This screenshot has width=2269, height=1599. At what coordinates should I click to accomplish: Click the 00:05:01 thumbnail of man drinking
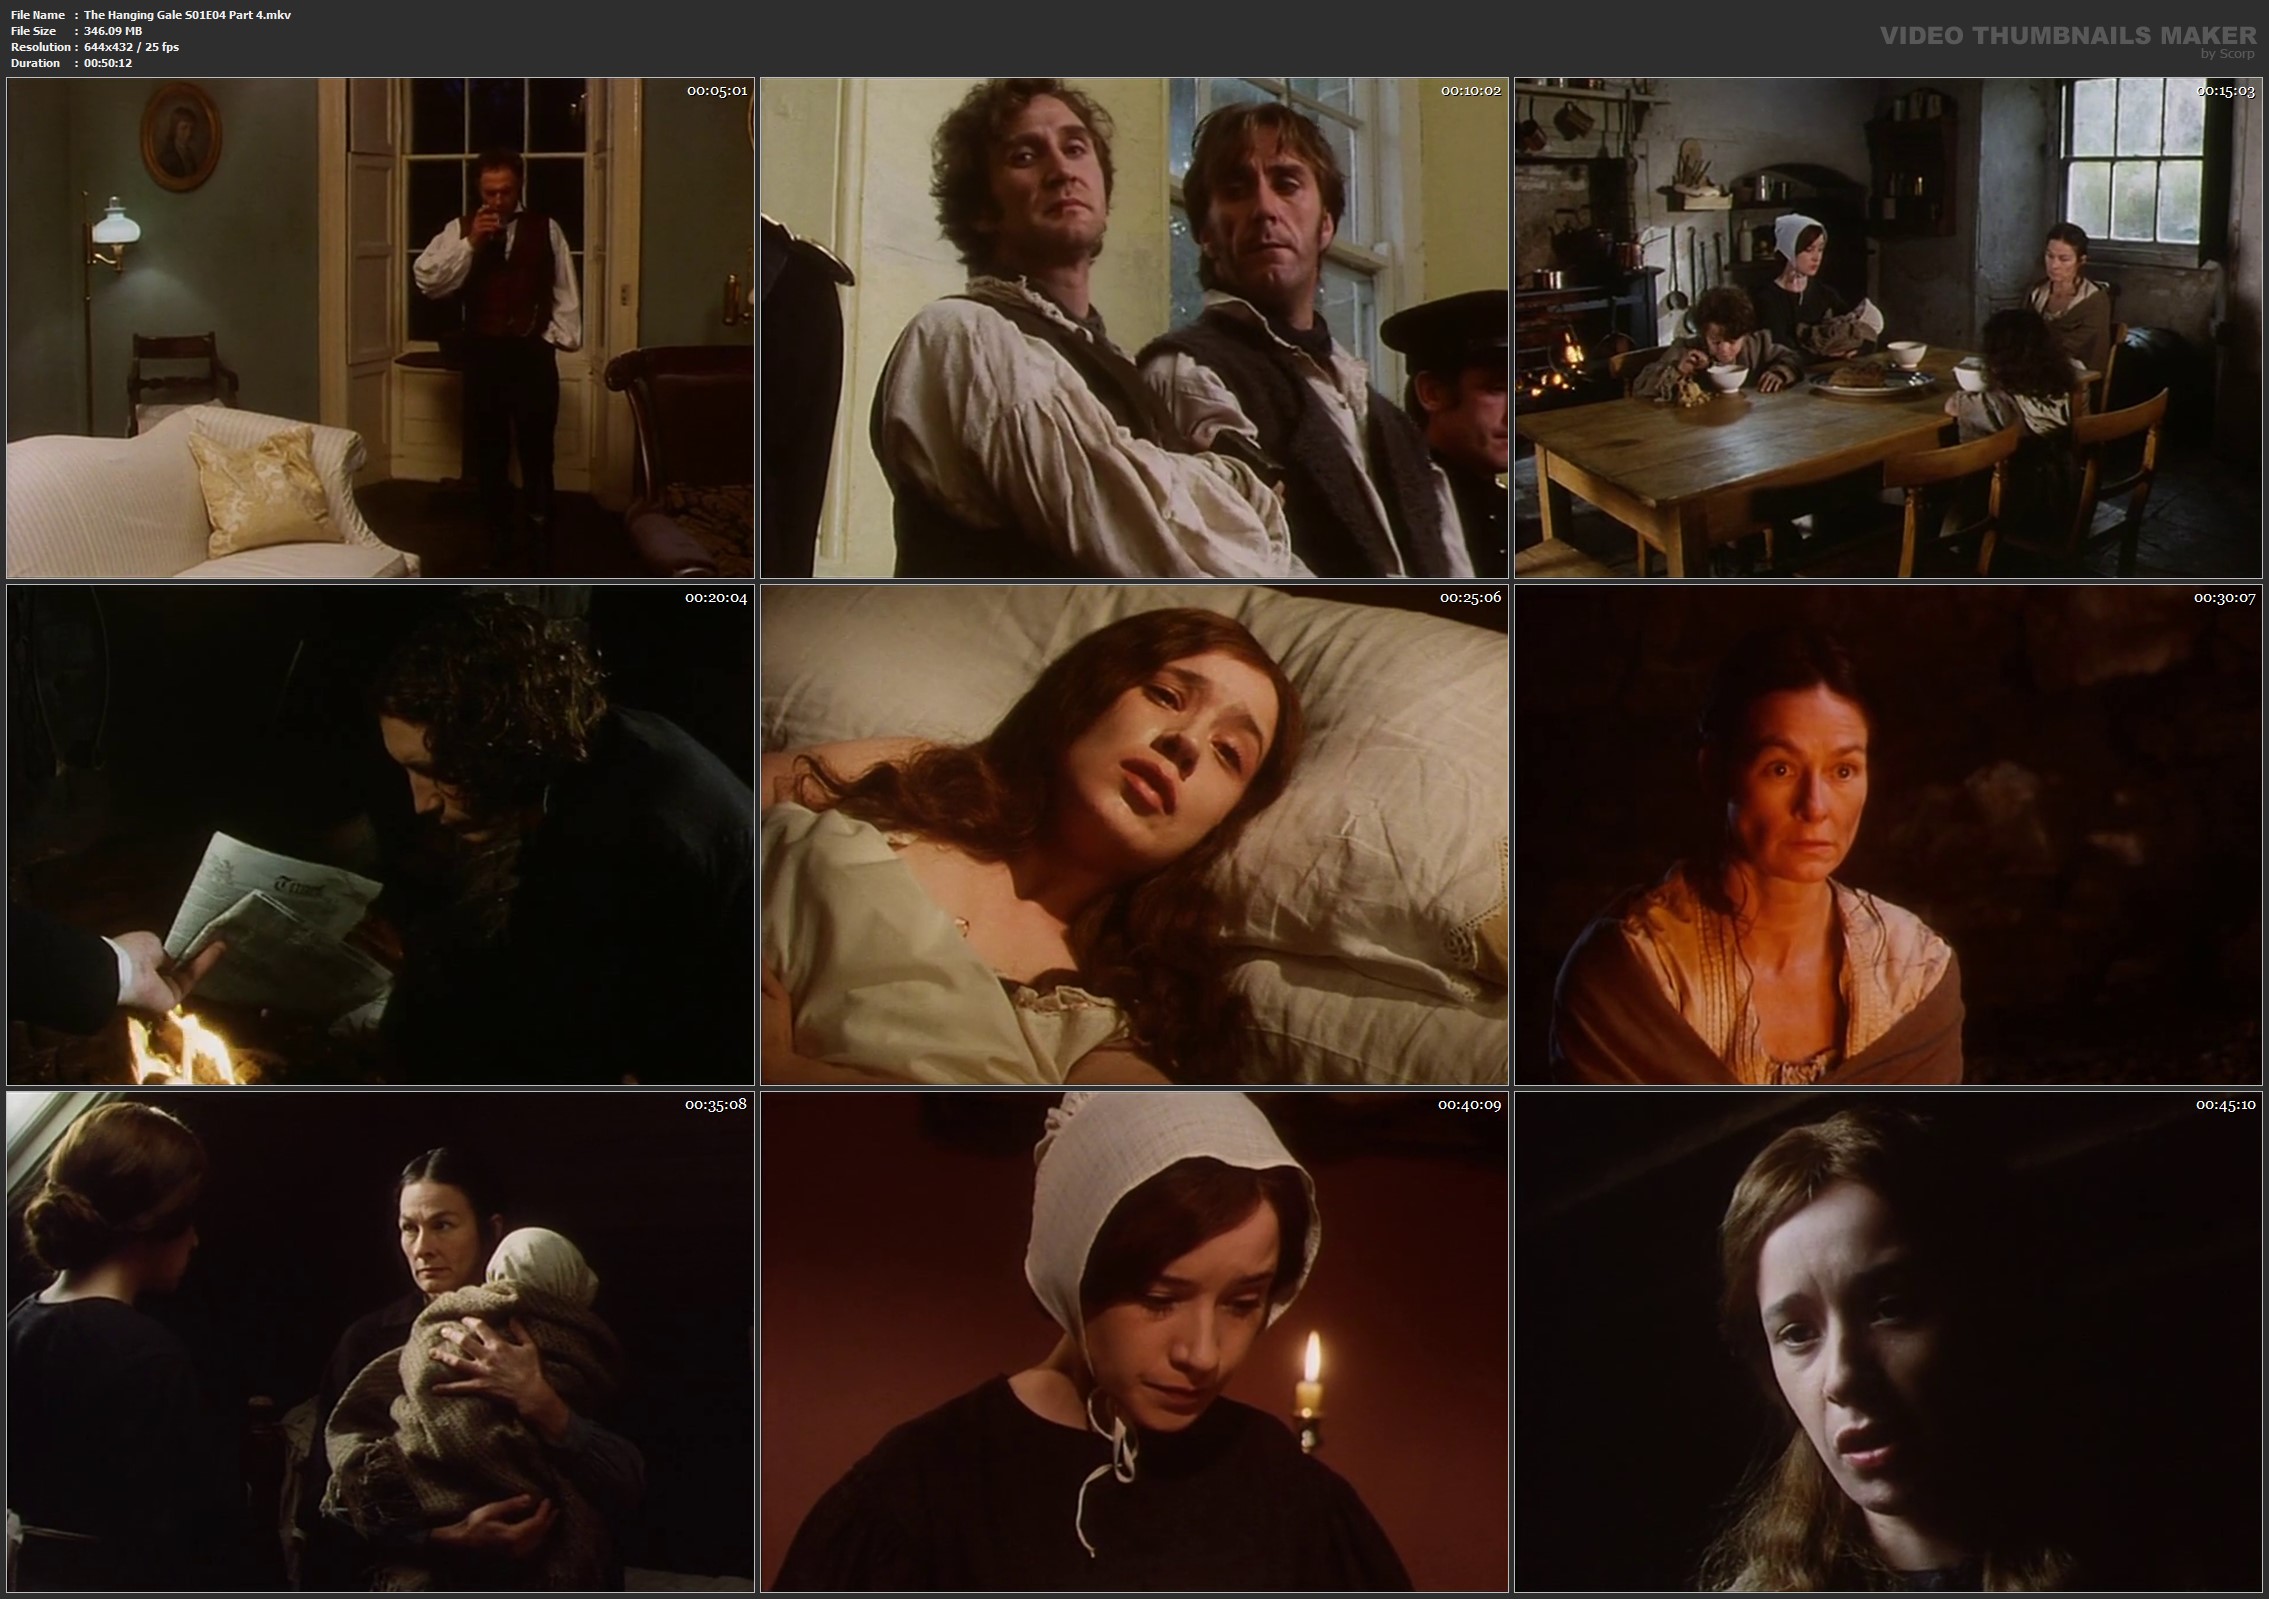380,328
